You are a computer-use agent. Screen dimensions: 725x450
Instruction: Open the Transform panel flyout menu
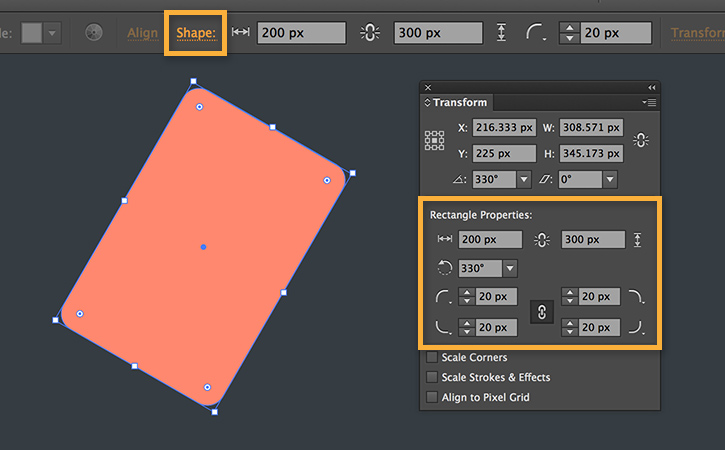[x=649, y=102]
